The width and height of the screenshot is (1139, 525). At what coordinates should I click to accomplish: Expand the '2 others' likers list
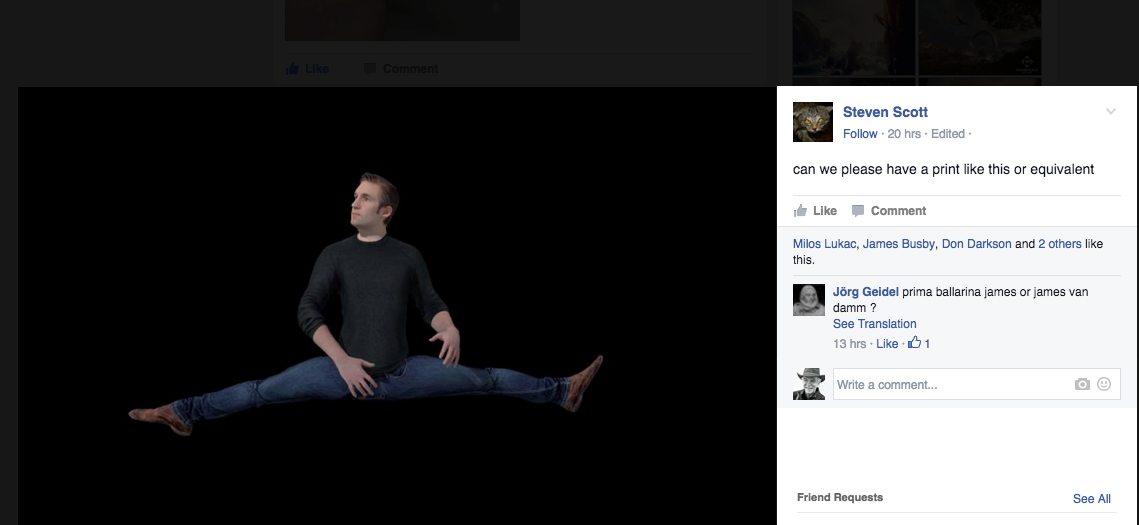tap(1059, 244)
